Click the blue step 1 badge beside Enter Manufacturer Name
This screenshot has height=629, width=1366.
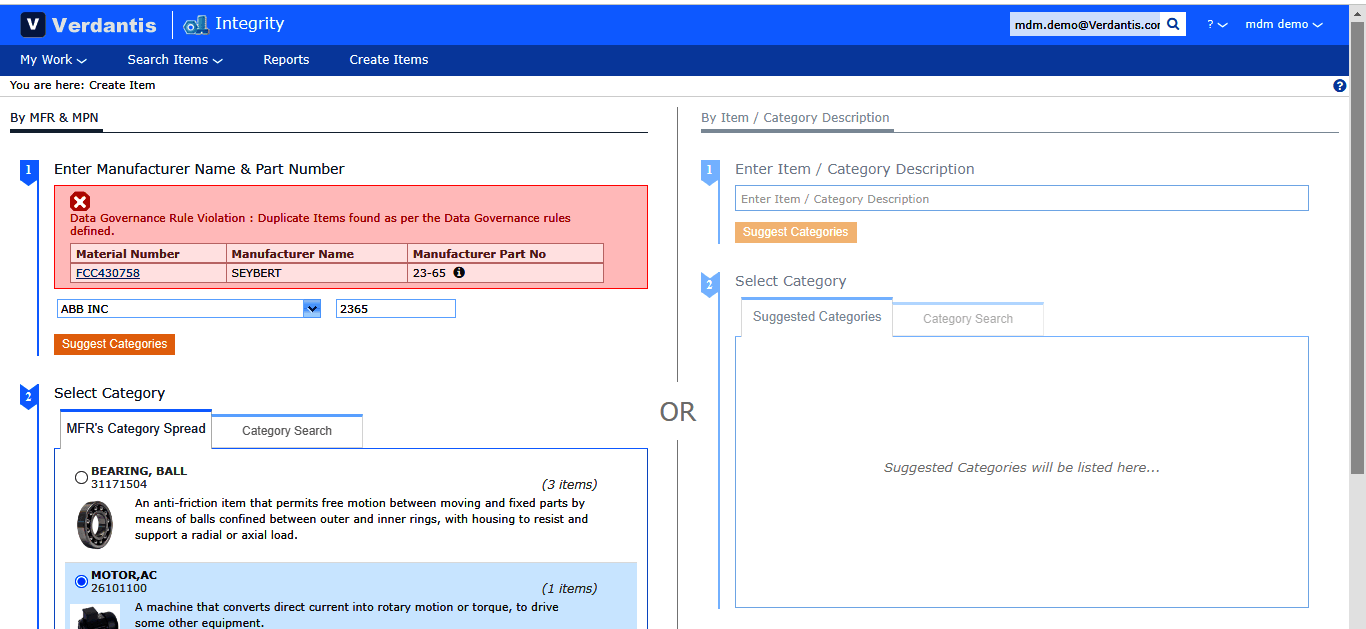27,171
